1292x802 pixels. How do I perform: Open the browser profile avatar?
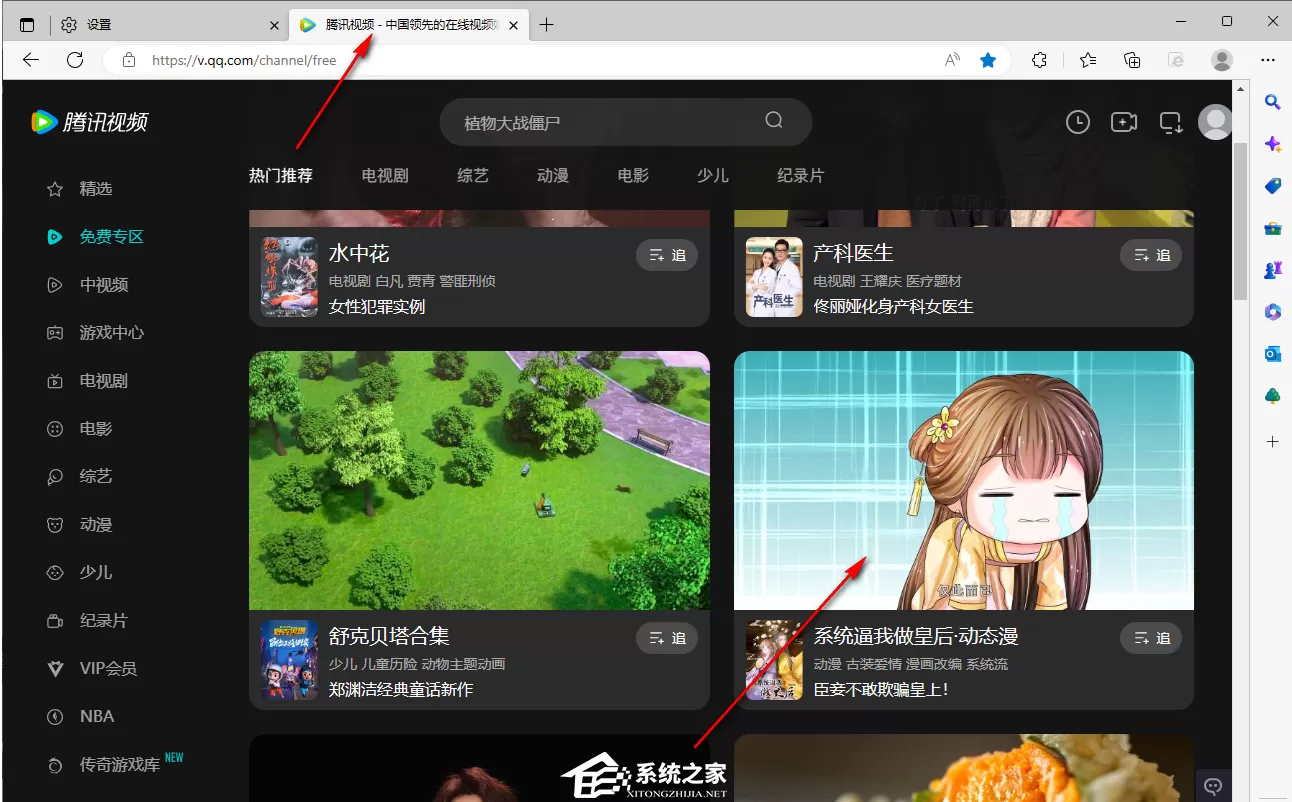click(1222, 60)
